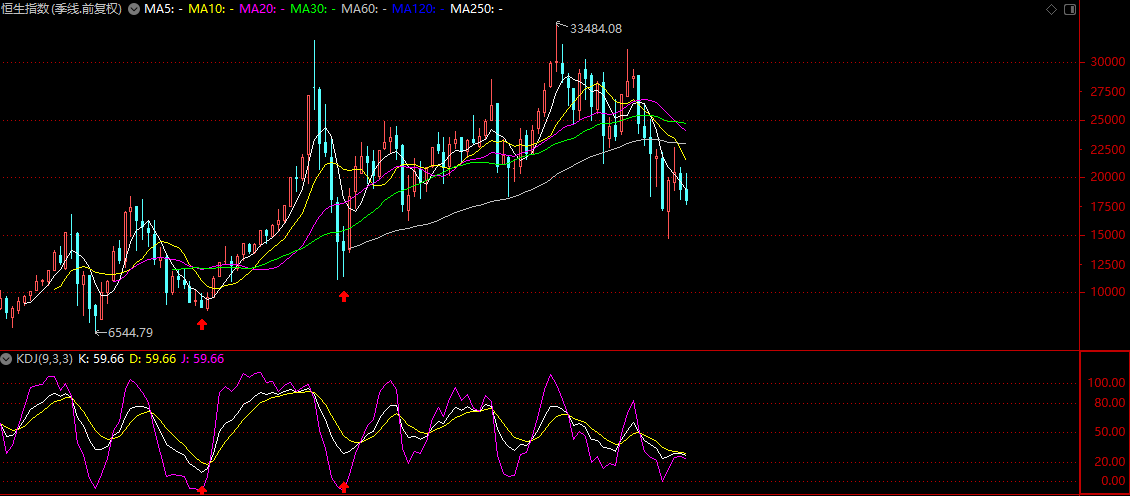Image resolution: width=1130 pixels, height=496 pixels.
Task: Toggle the side panel layout icon
Action: click(1070, 9)
